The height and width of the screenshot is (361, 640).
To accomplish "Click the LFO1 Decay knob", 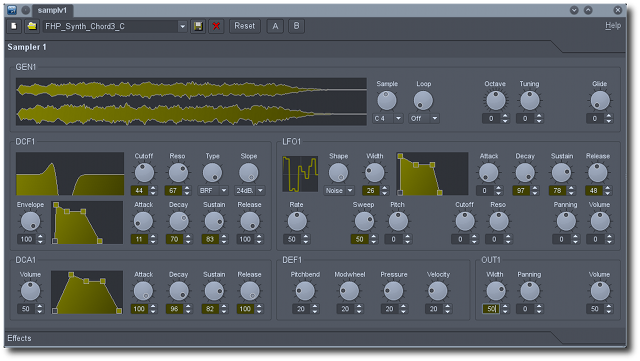I will pos(525,173).
